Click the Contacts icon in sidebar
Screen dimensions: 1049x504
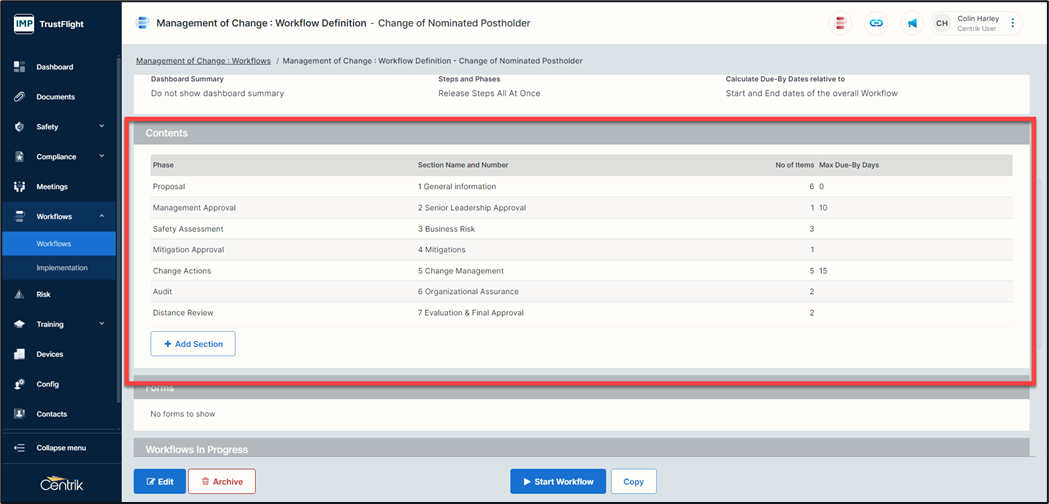point(19,414)
